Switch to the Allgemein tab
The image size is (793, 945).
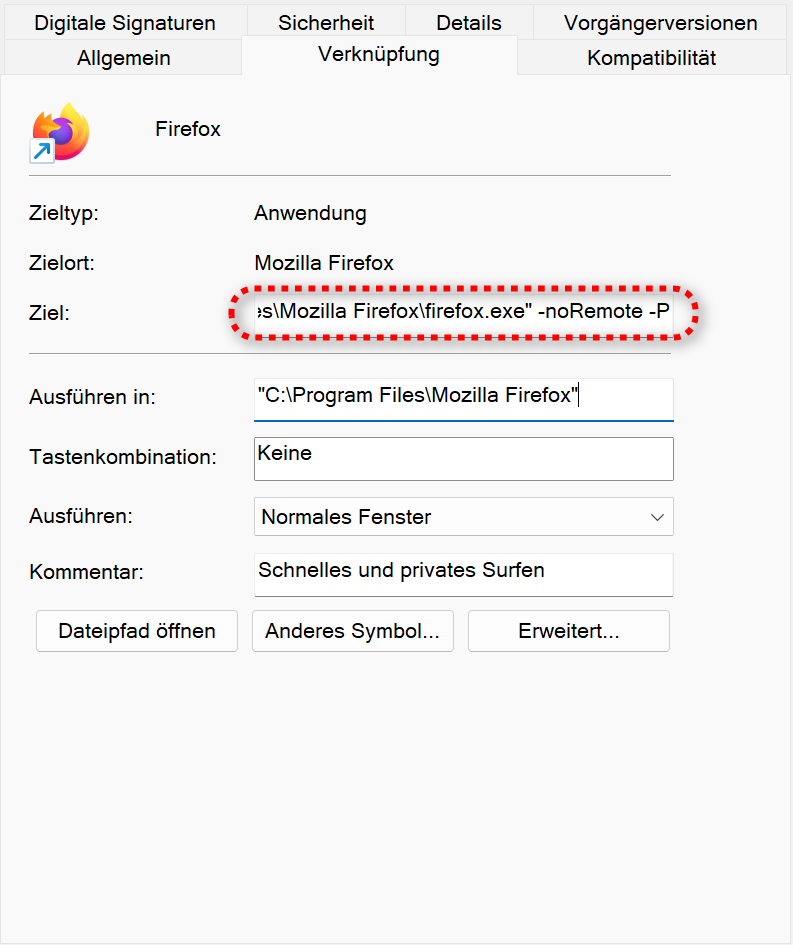(124, 58)
